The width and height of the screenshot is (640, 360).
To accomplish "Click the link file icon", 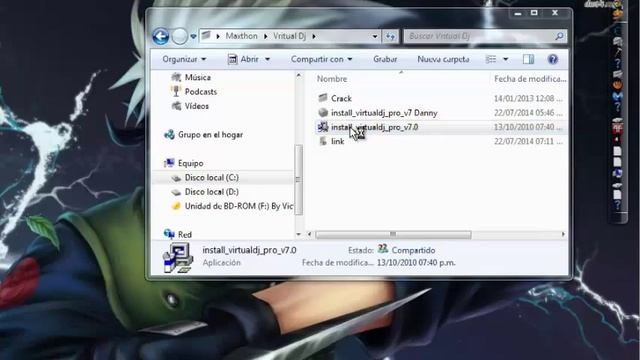I will (x=323, y=141).
